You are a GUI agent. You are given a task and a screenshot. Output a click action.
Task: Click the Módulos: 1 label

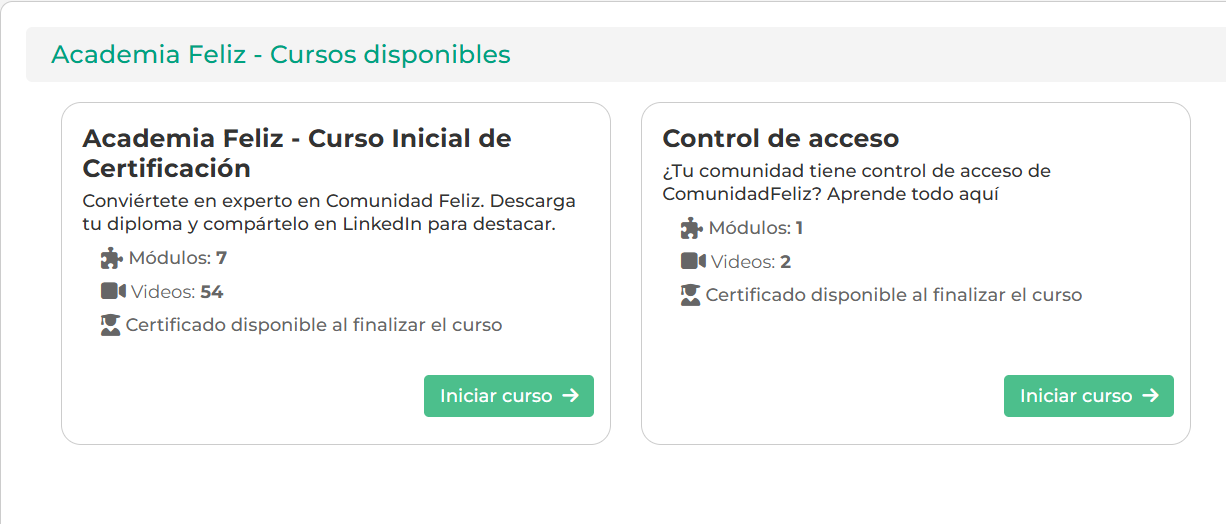tap(756, 228)
